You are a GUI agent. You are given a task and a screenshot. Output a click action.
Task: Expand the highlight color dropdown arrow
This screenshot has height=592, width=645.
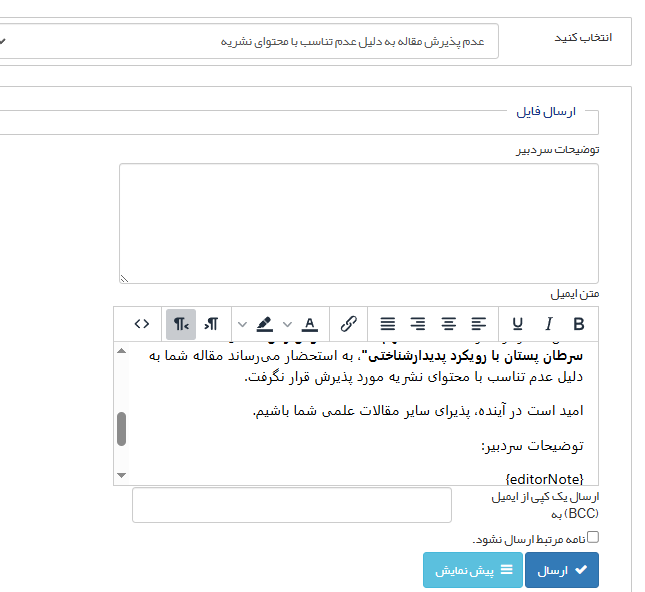(x=241, y=324)
